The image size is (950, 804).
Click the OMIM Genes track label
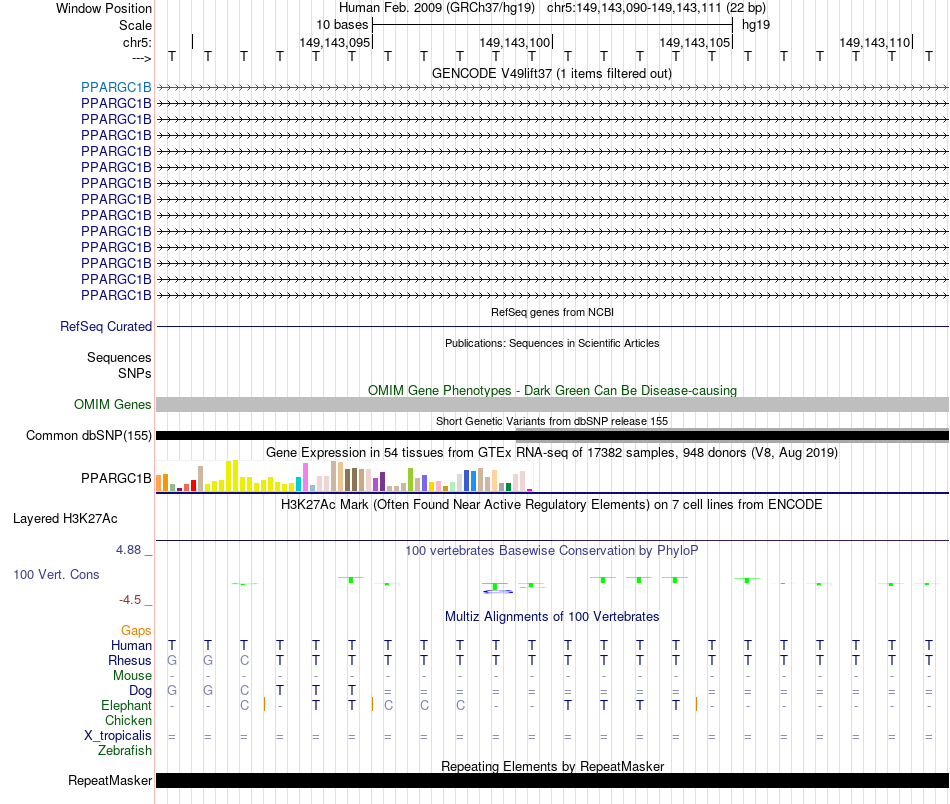[x=113, y=404]
